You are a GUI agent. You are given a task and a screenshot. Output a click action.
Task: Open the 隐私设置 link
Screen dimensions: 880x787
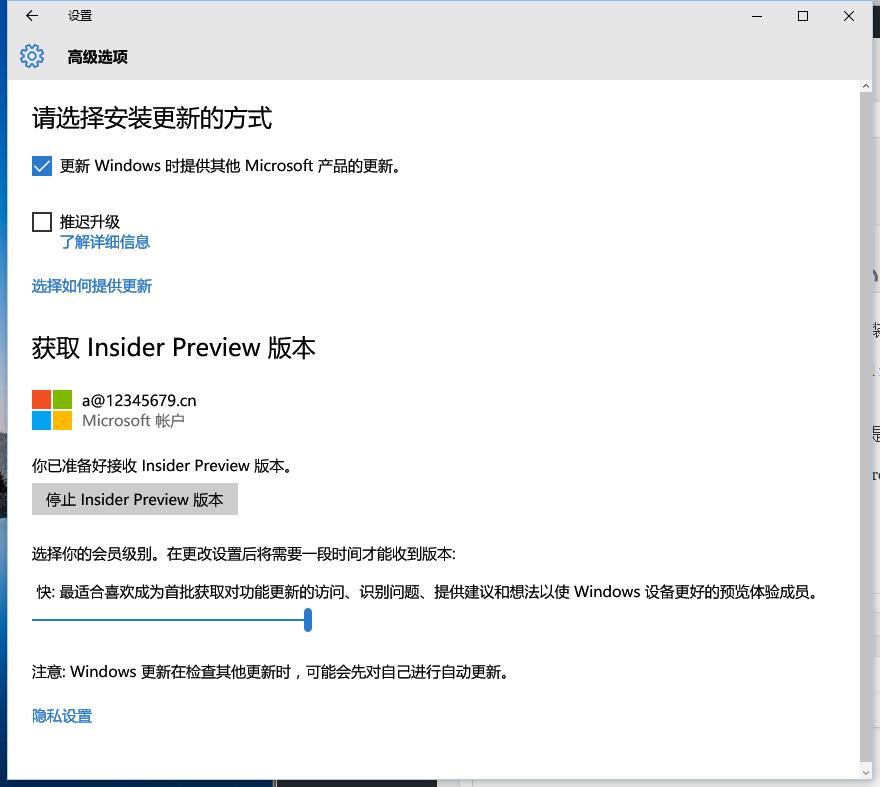pyautogui.click(x=62, y=716)
